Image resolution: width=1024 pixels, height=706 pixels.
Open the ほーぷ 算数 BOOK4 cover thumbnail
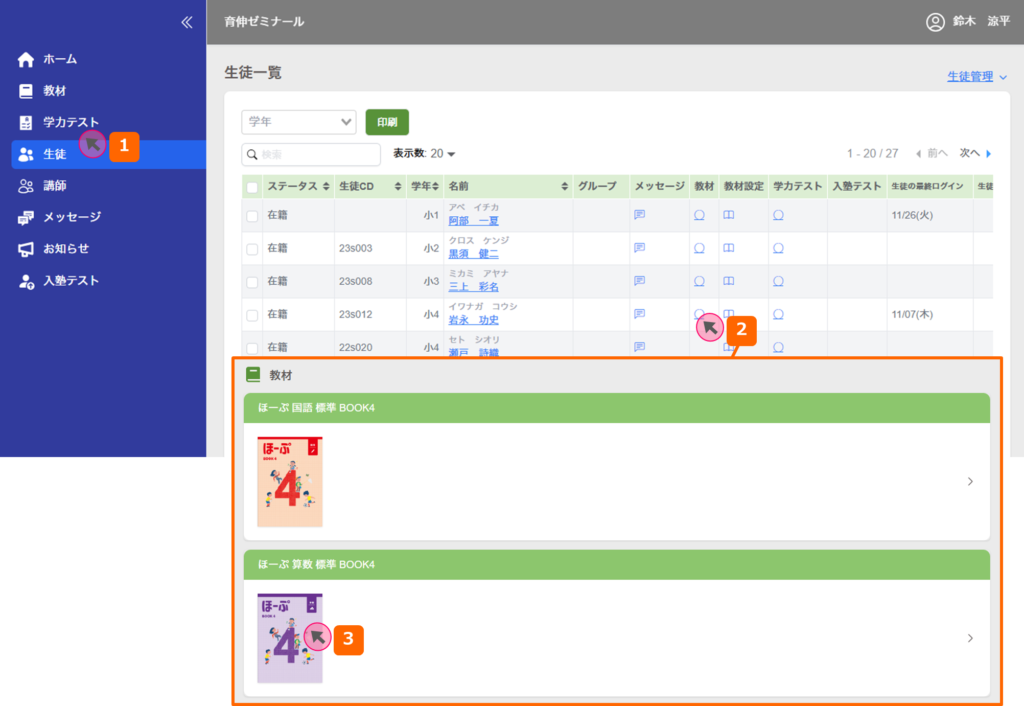pyautogui.click(x=289, y=638)
